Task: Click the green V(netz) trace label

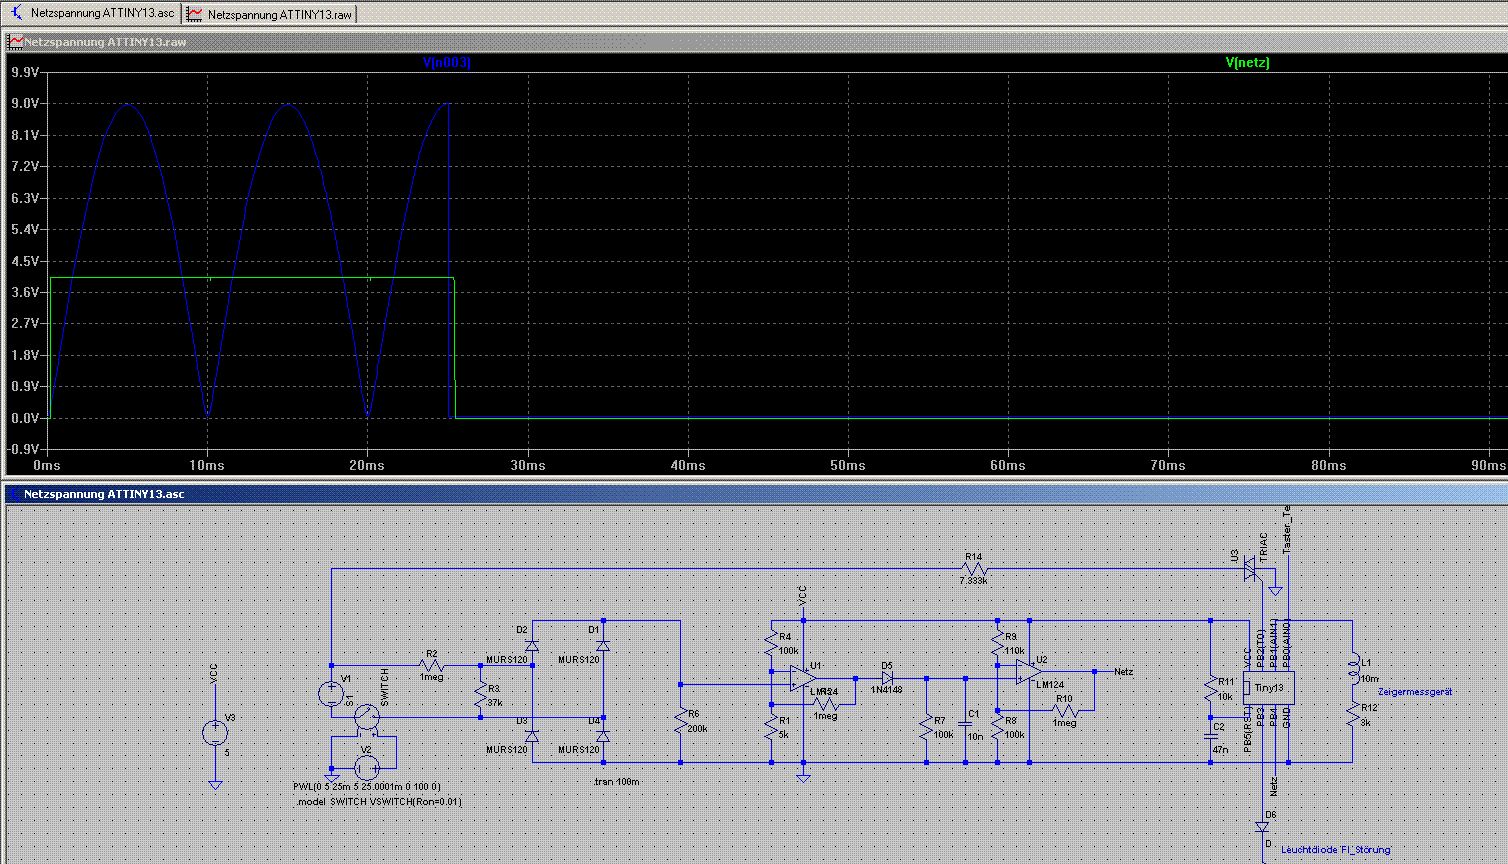Action: (x=1247, y=63)
